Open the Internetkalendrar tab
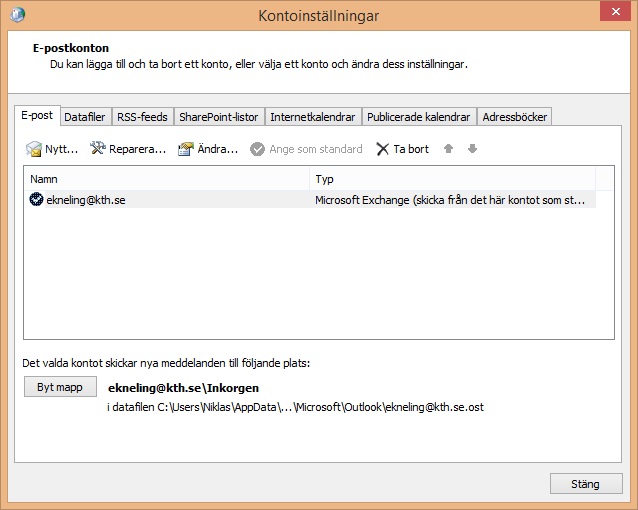The height and width of the screenshot is (510, 638). 312,117
